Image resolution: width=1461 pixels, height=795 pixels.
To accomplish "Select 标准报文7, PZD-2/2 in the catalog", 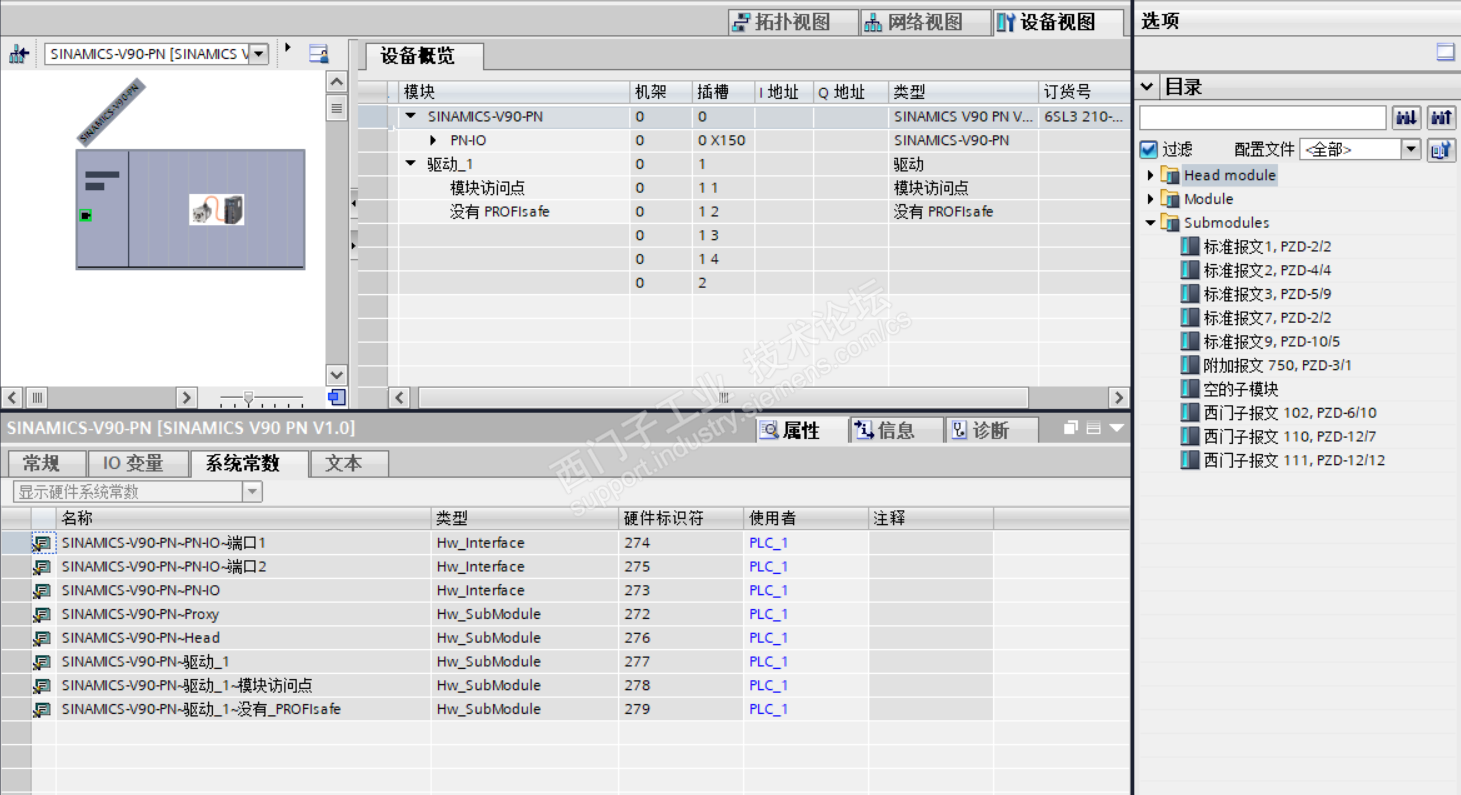I will click(1267, 318).
